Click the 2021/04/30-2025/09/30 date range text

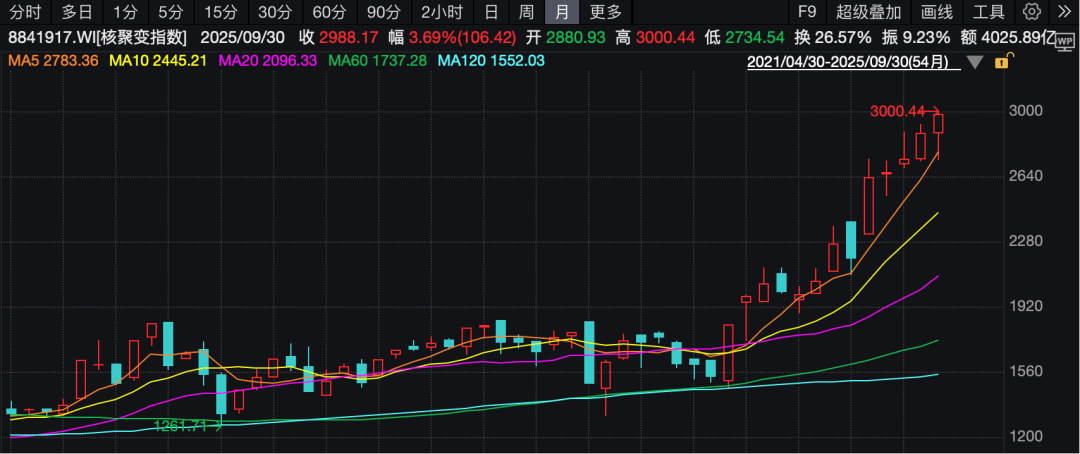point(854,62)
